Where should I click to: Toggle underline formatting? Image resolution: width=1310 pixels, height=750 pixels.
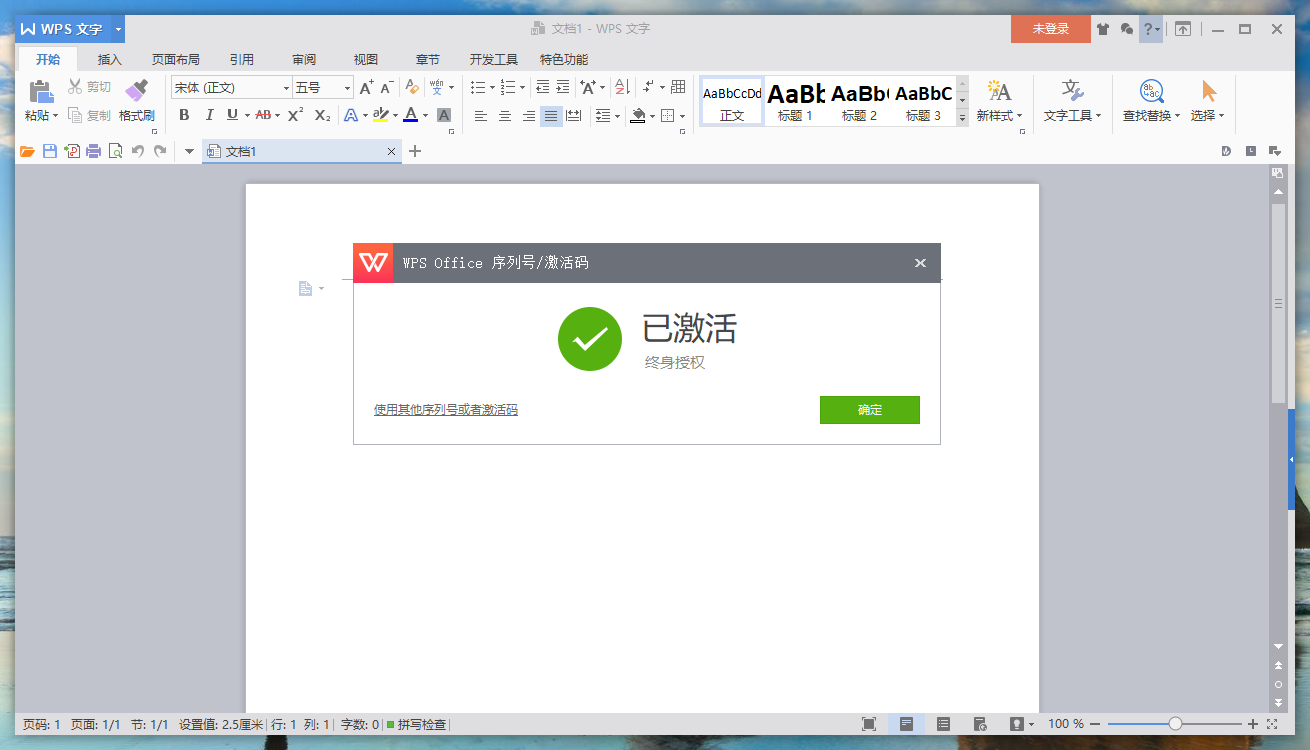(232, 116)
